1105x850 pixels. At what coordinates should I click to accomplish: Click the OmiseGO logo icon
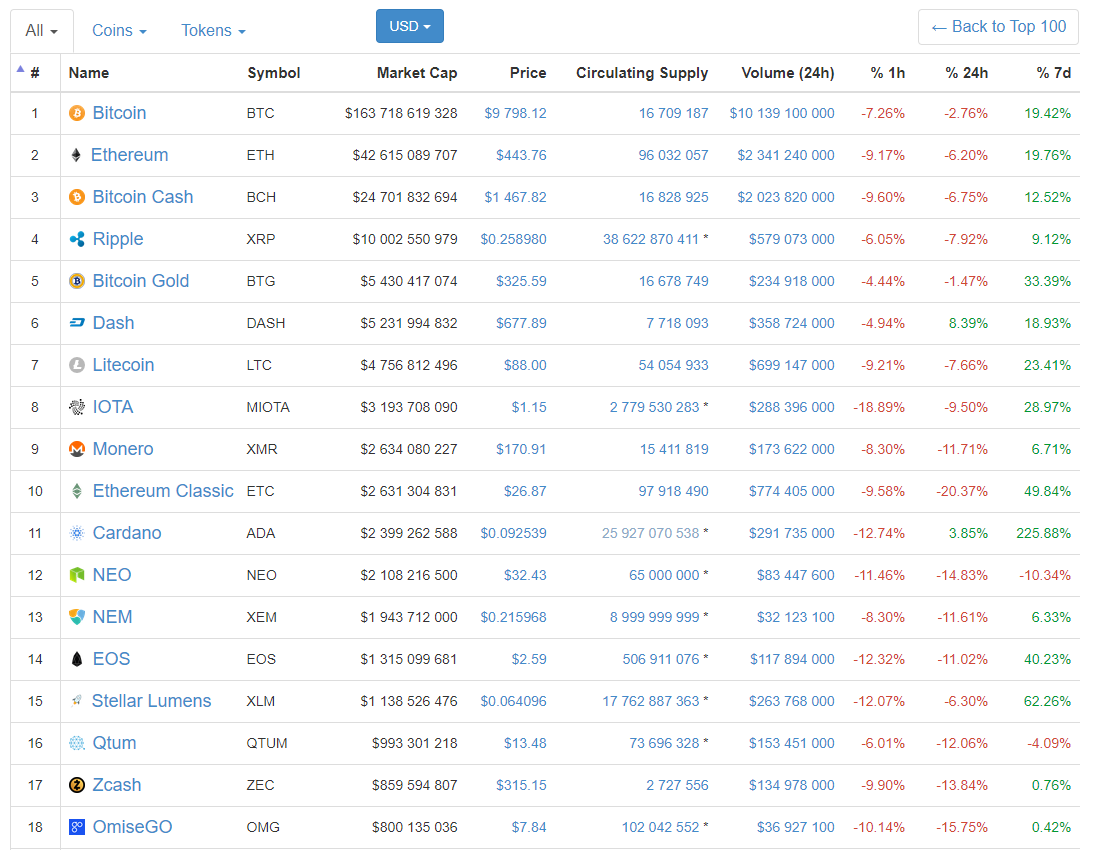pos(77,827)
